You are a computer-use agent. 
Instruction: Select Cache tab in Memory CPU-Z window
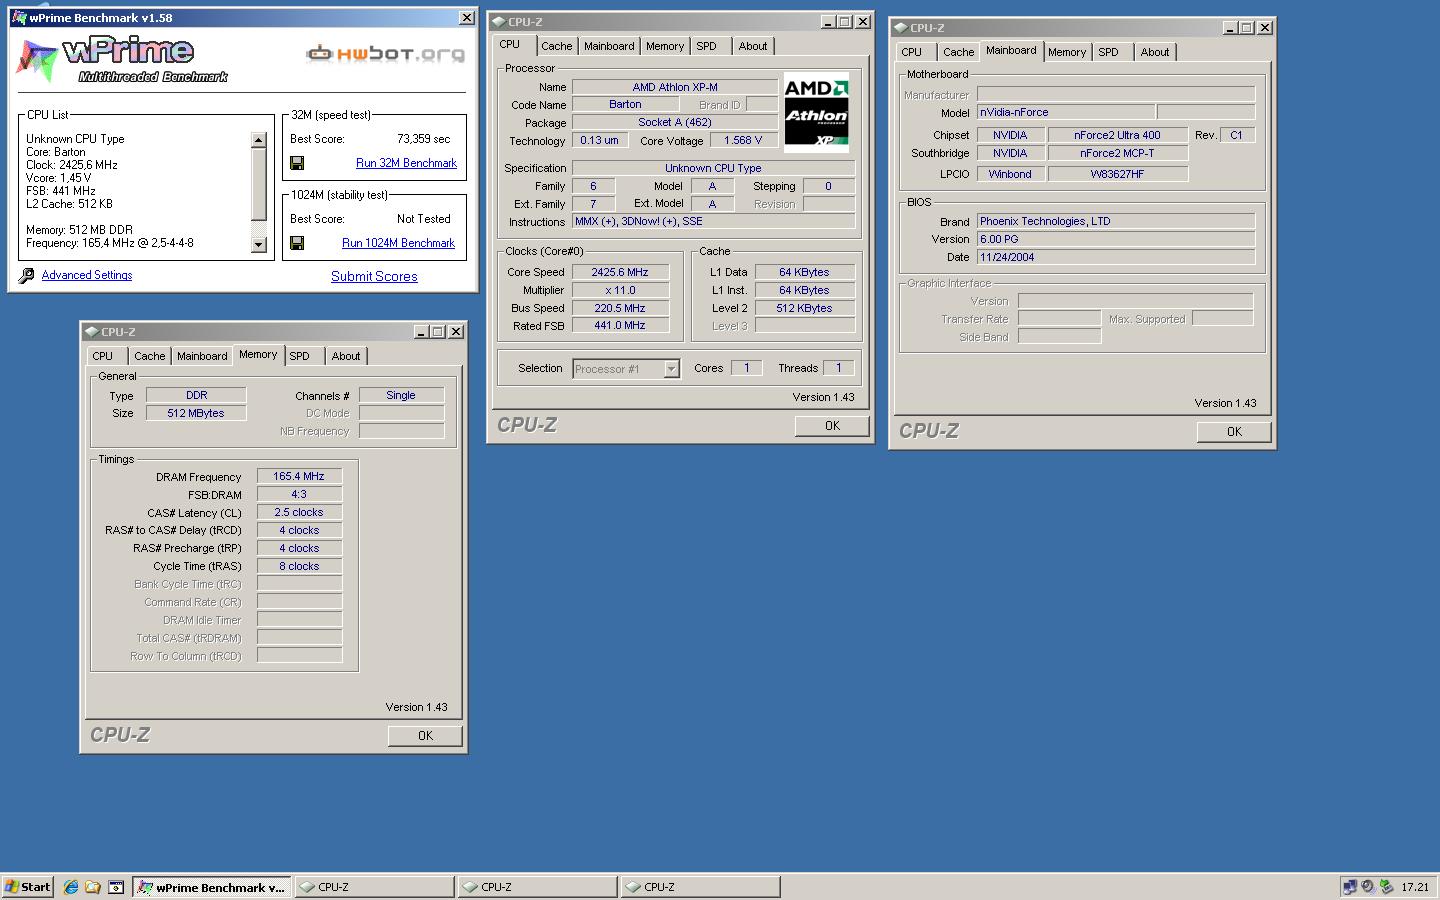tap(150, 356)
